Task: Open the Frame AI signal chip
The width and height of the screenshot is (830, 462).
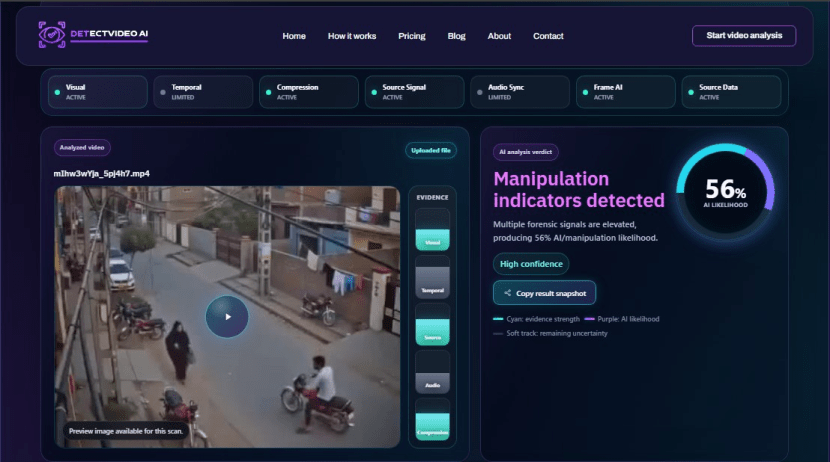Action: coord(626,92)
